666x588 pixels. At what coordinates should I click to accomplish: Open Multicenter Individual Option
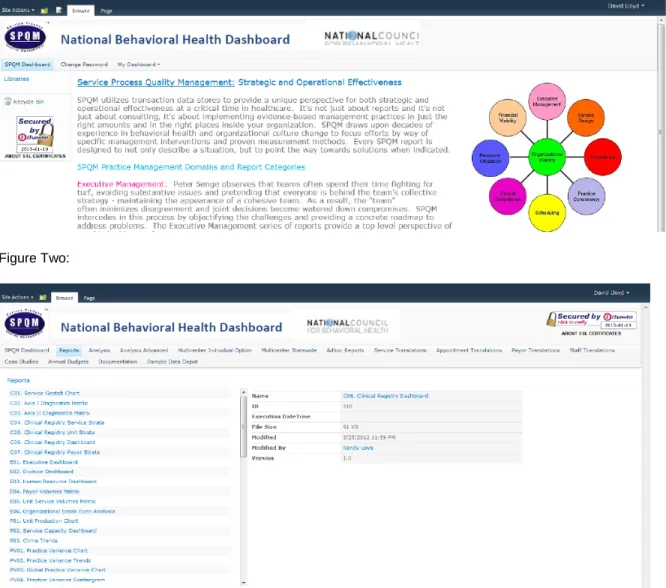[x=215, y=350]
